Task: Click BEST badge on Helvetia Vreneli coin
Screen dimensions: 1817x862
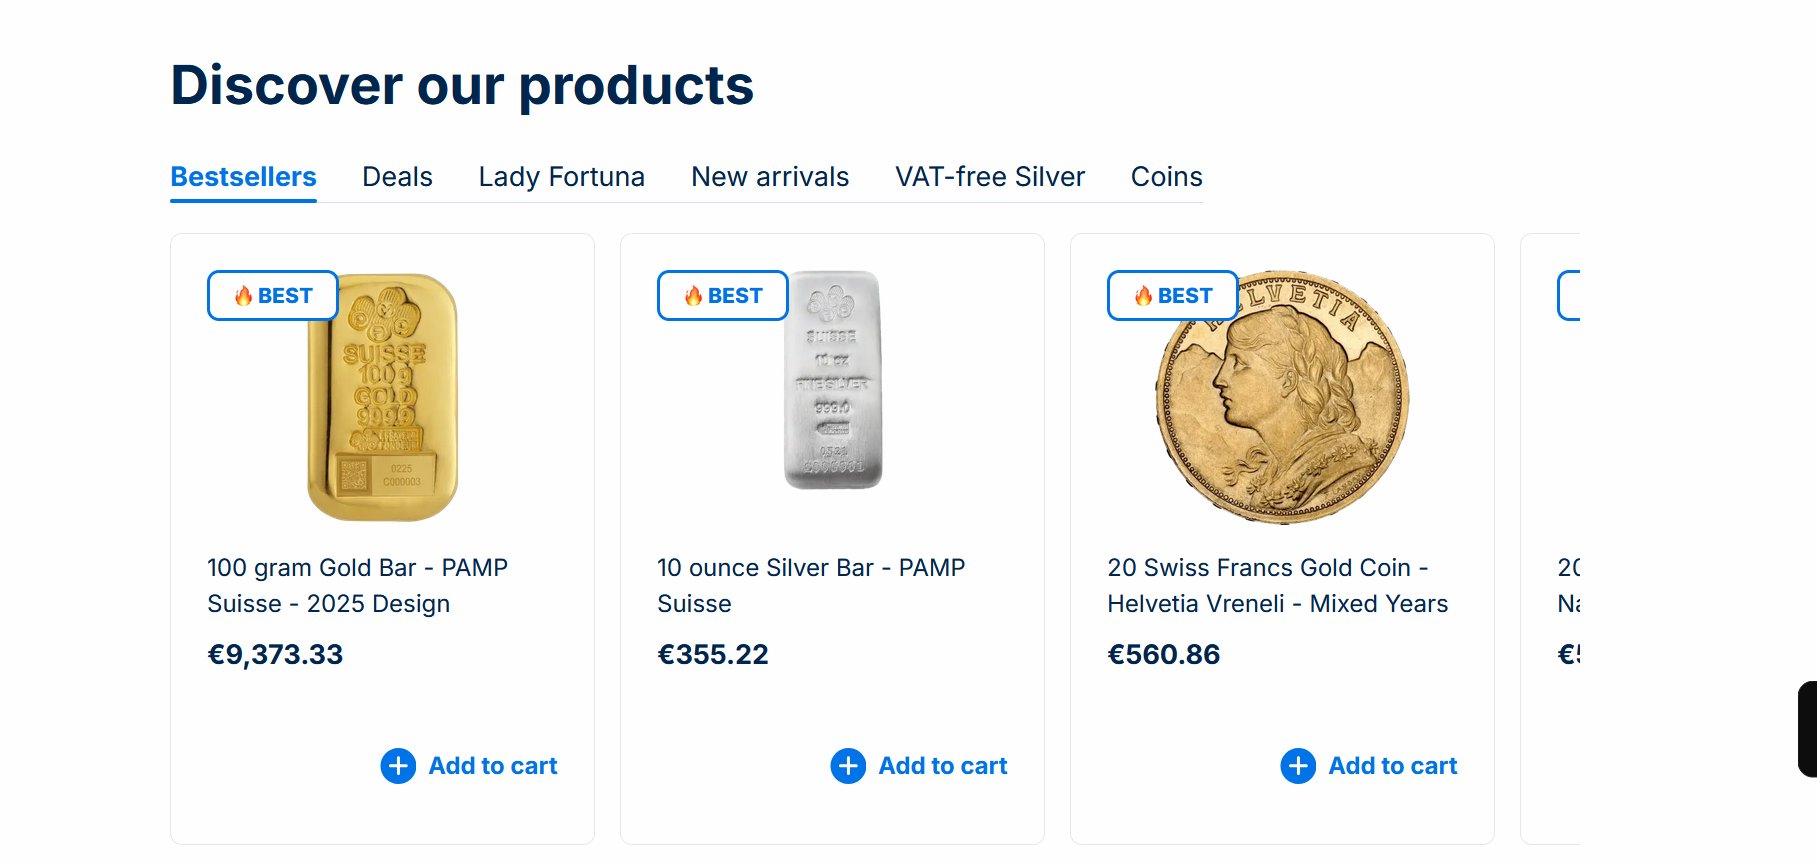Action: (1173, 296)
